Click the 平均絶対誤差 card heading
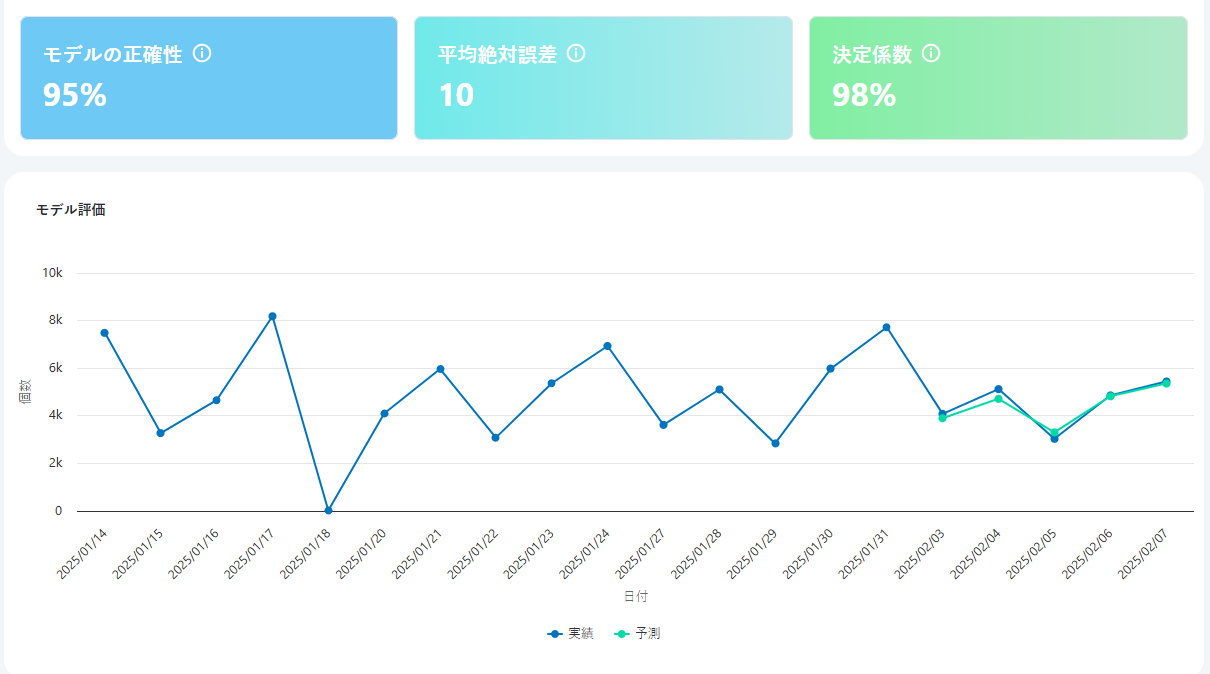Image resolution: width=1210 pixels, height=674 pixels. pyautogui.click(x=497, y=55)
